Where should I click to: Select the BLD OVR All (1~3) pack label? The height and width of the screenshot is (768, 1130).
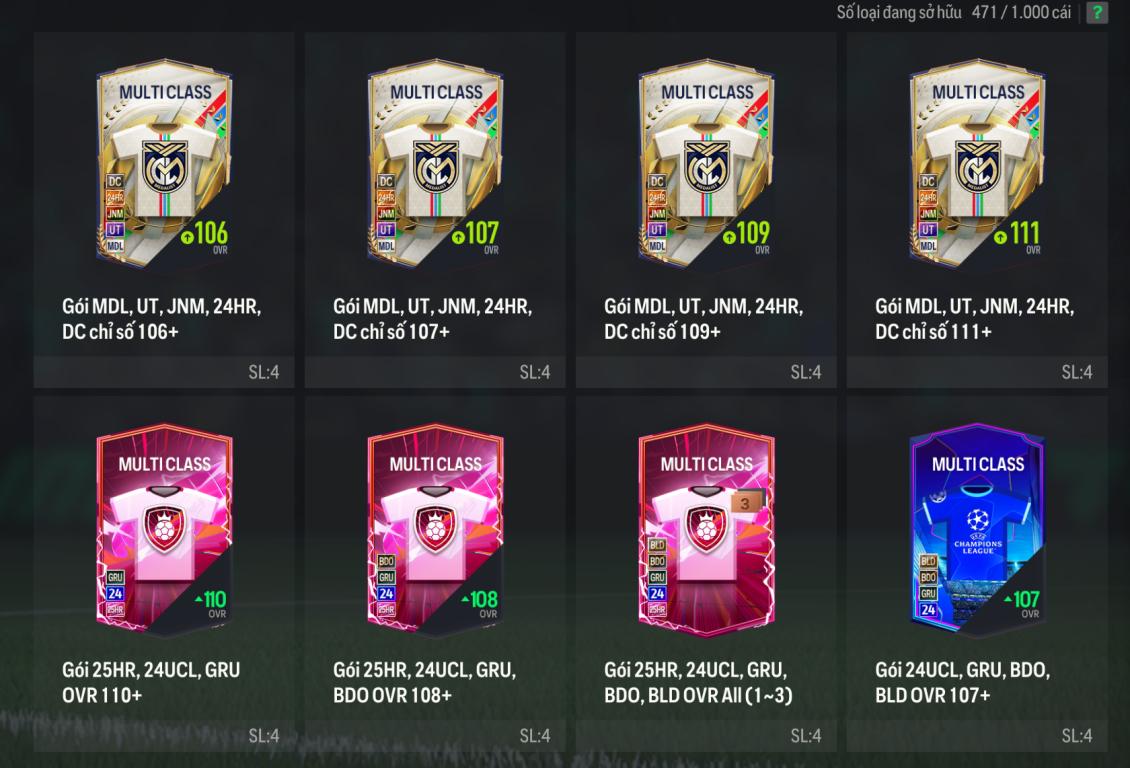click(x=698, y=682)
